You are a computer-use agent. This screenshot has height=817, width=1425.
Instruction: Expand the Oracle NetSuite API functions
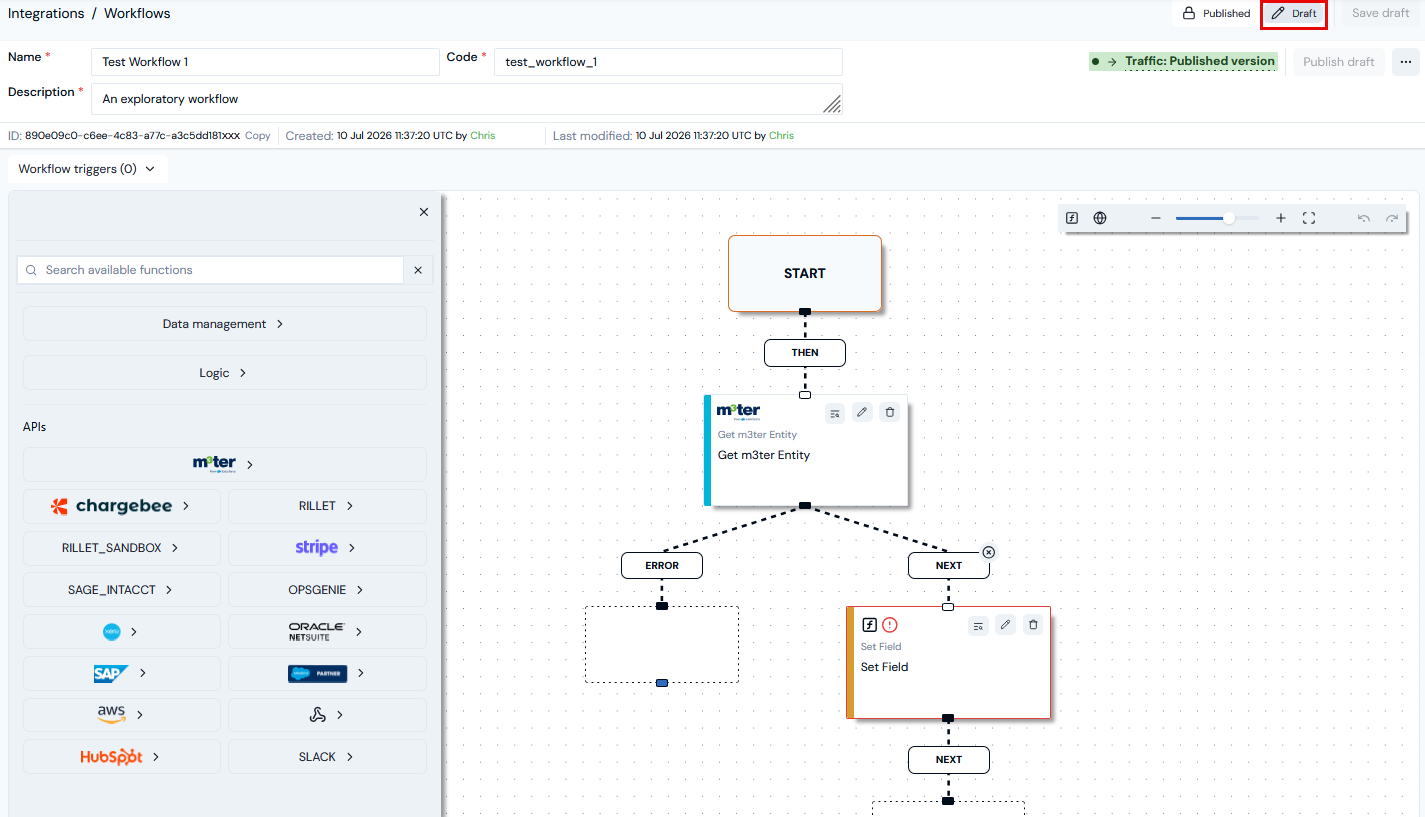click(327, 632)
